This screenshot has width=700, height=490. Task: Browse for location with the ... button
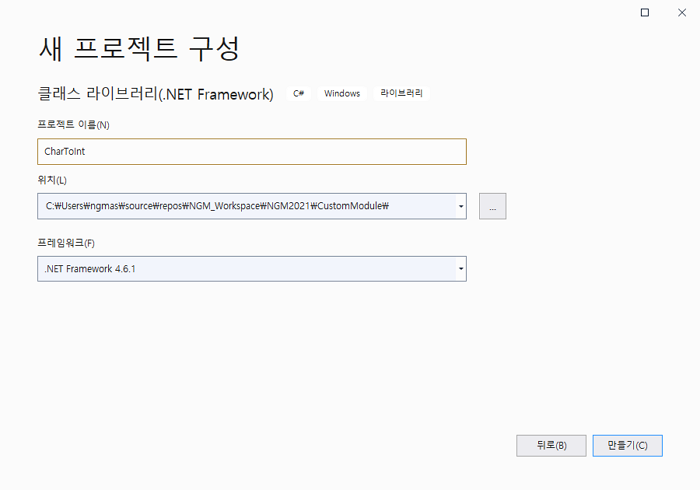coord(492,206)
